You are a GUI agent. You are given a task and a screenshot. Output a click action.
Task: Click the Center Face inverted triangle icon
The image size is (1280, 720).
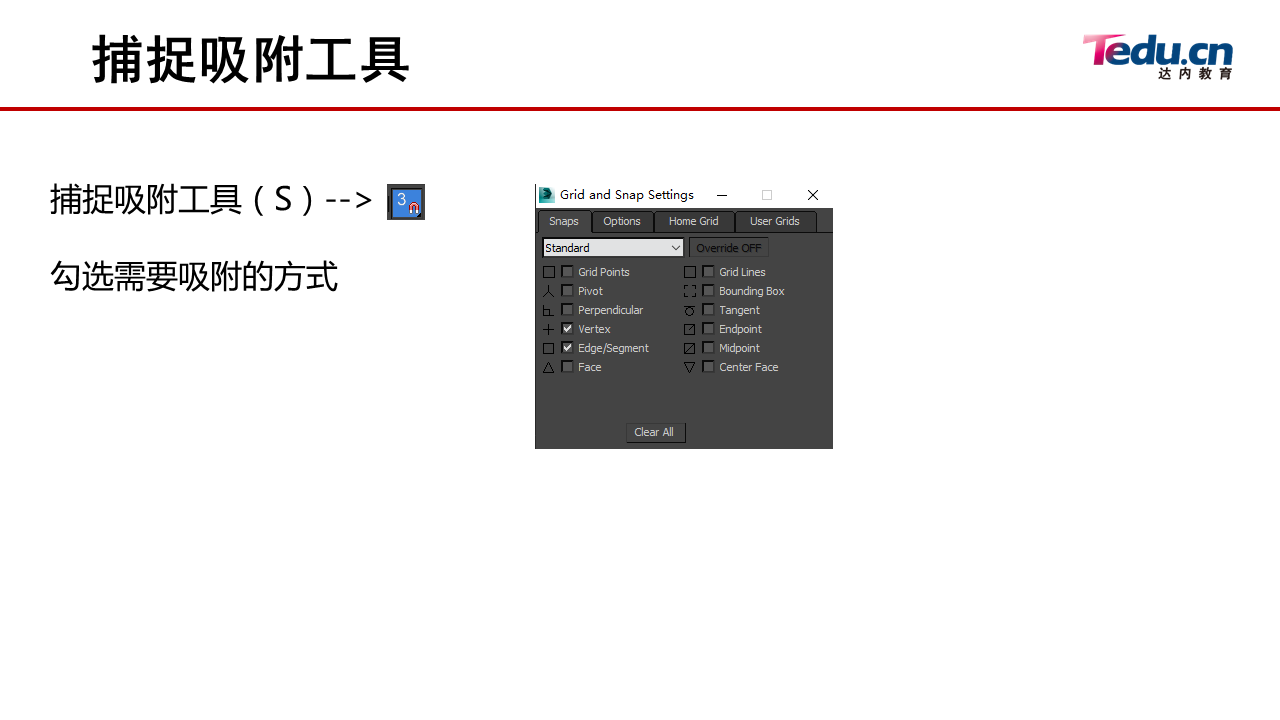click(x=690, y=367)
